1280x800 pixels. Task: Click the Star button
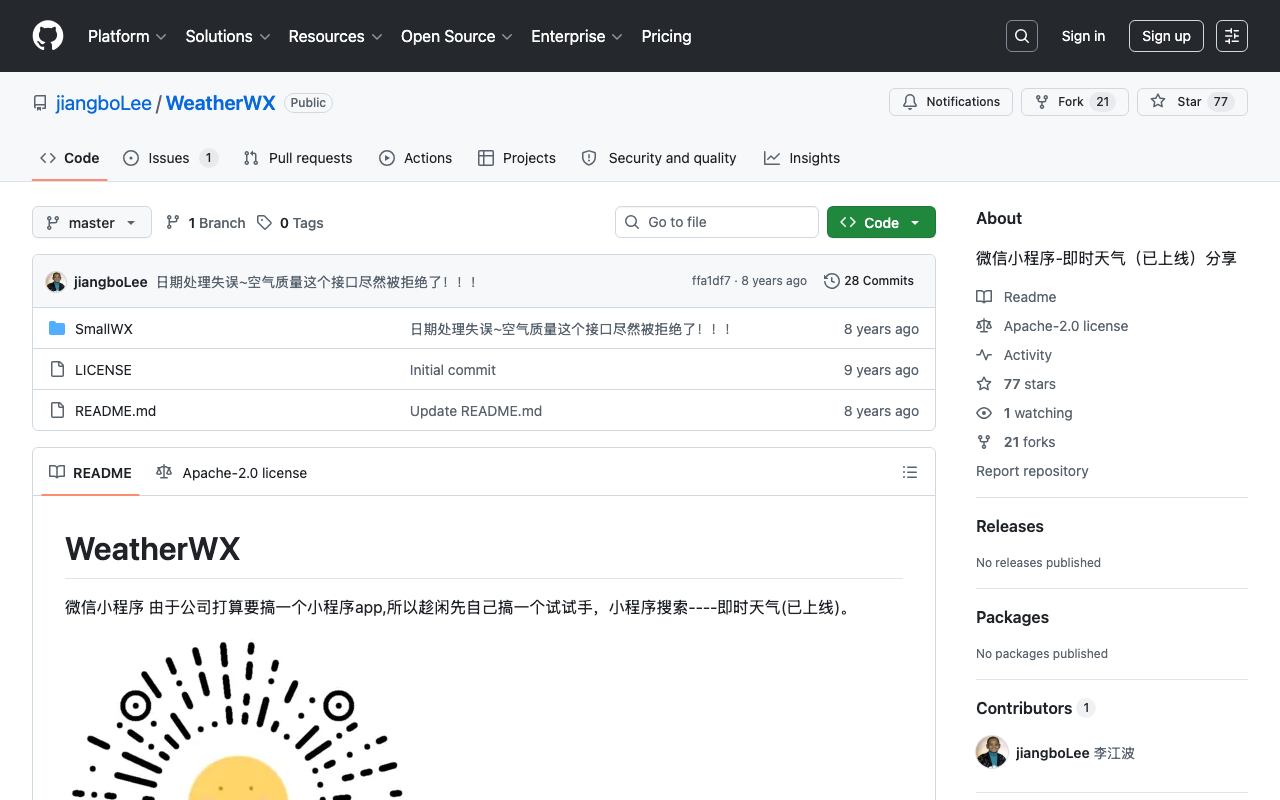pos(1192,102)
